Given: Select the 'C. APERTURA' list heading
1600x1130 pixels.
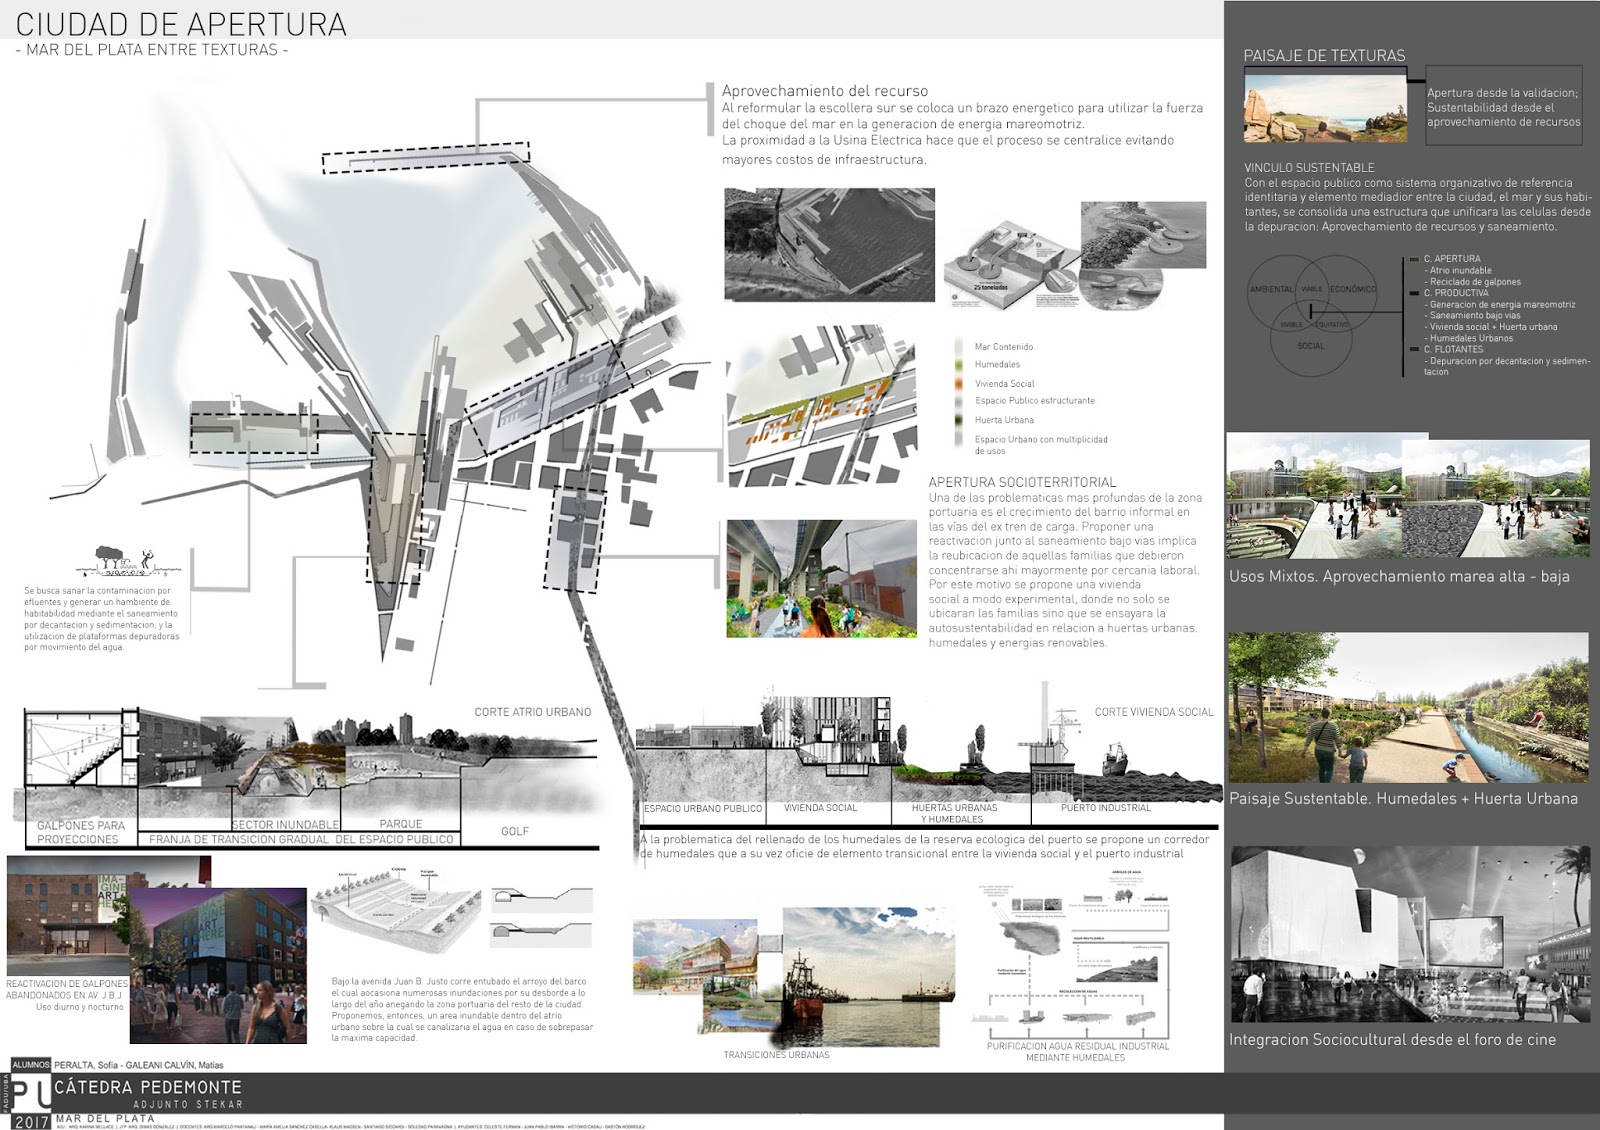Looking at the screenshot, I should click(x=1452, y=259).
